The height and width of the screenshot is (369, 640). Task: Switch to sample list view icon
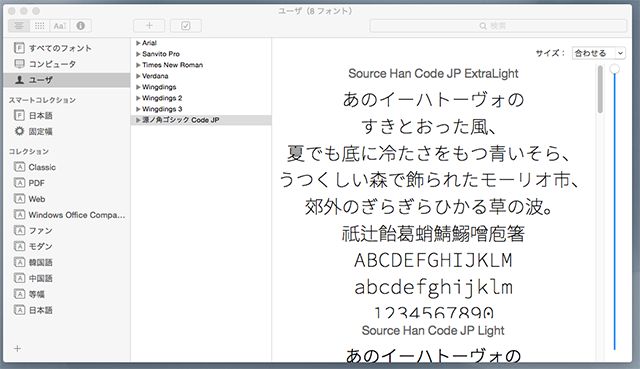19,26
